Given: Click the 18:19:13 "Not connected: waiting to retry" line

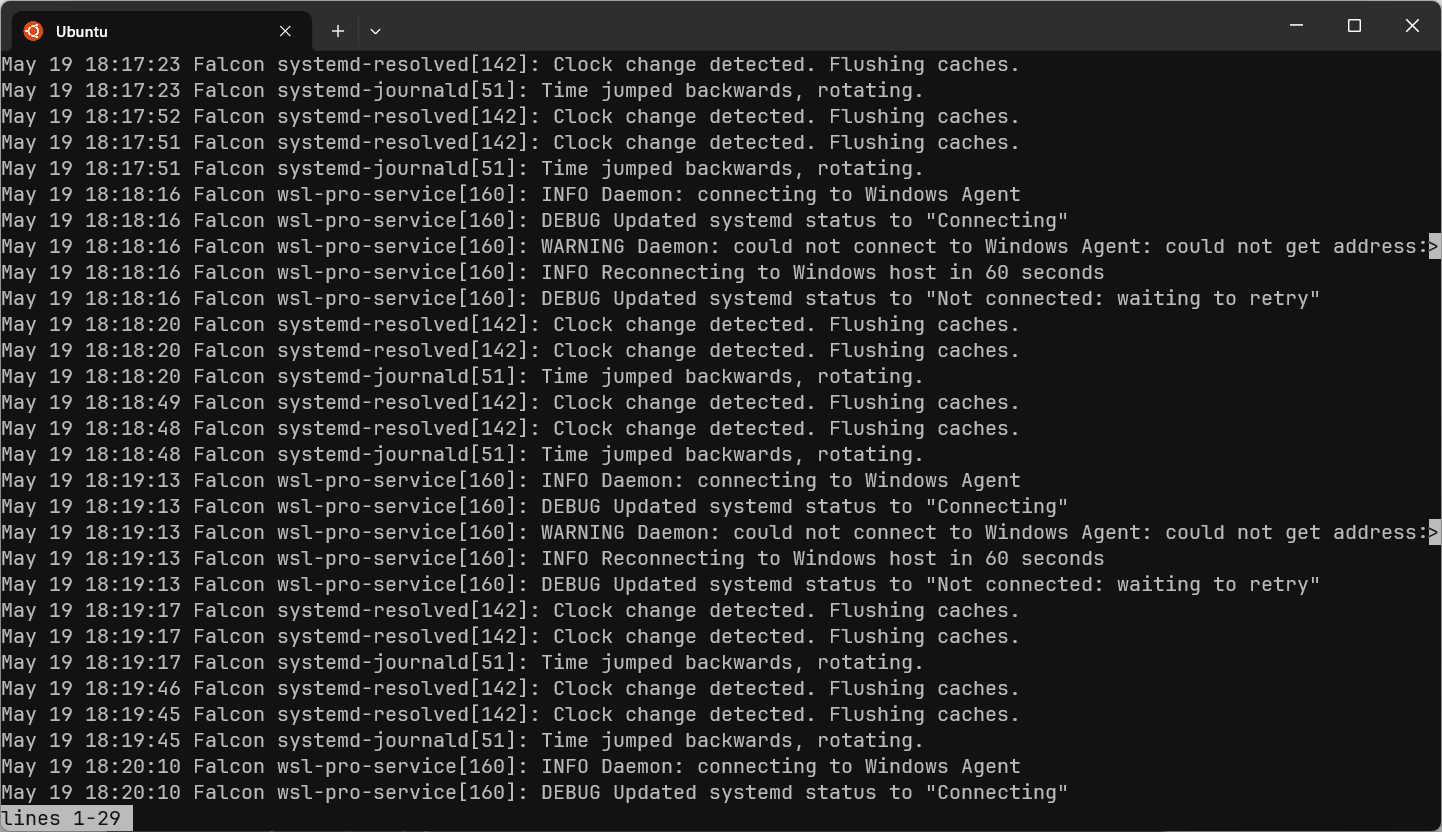Looking at the screenshot, I should tap(660, 584).
